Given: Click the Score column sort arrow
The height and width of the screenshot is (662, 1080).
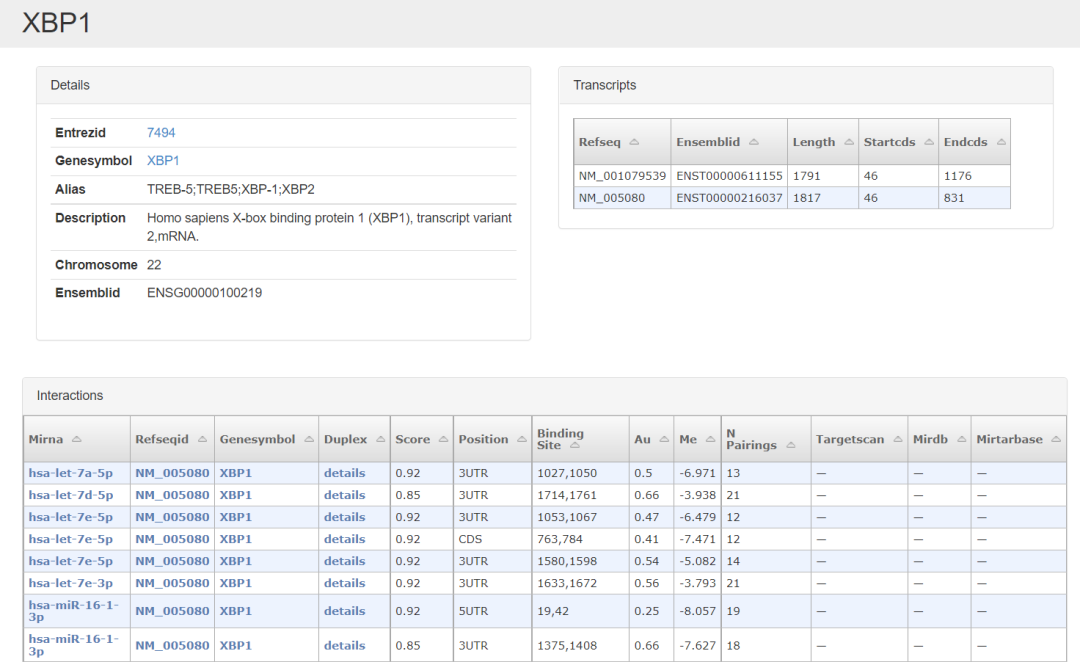Looking at the screenshot, I should pos(442,440).
